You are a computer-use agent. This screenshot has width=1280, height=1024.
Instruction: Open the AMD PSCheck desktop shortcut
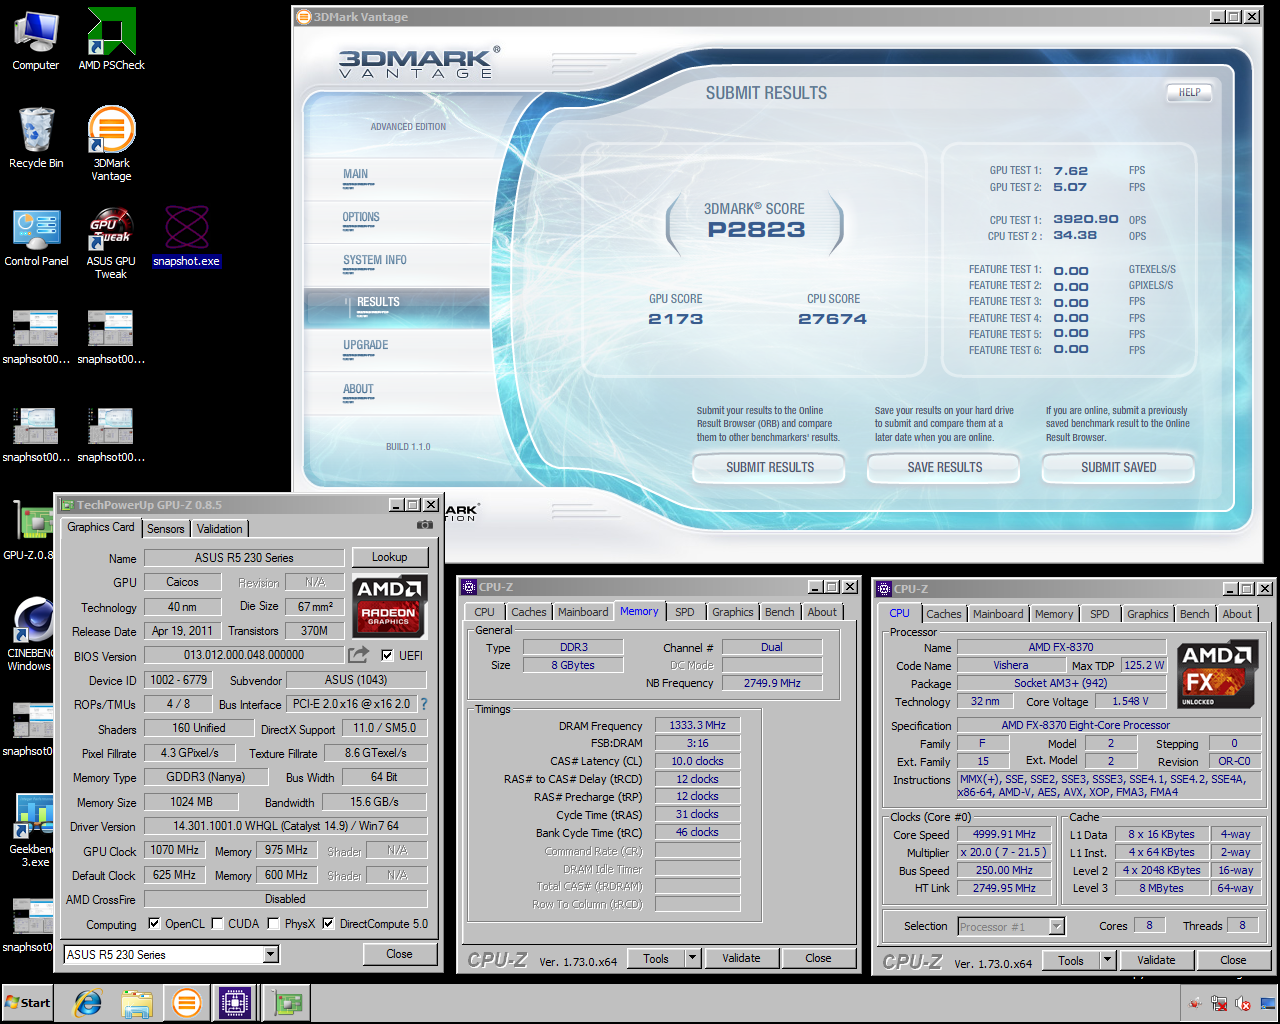(111, 40)
